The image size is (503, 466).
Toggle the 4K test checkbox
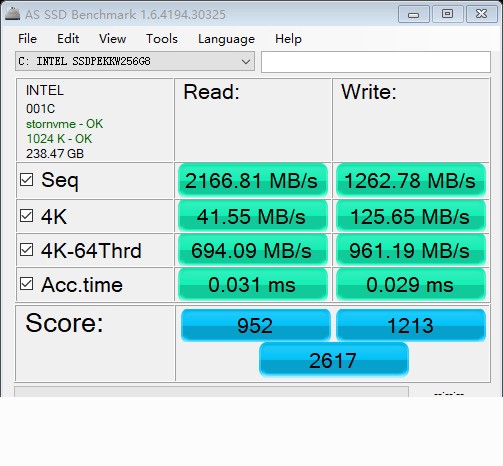point(26,216)
